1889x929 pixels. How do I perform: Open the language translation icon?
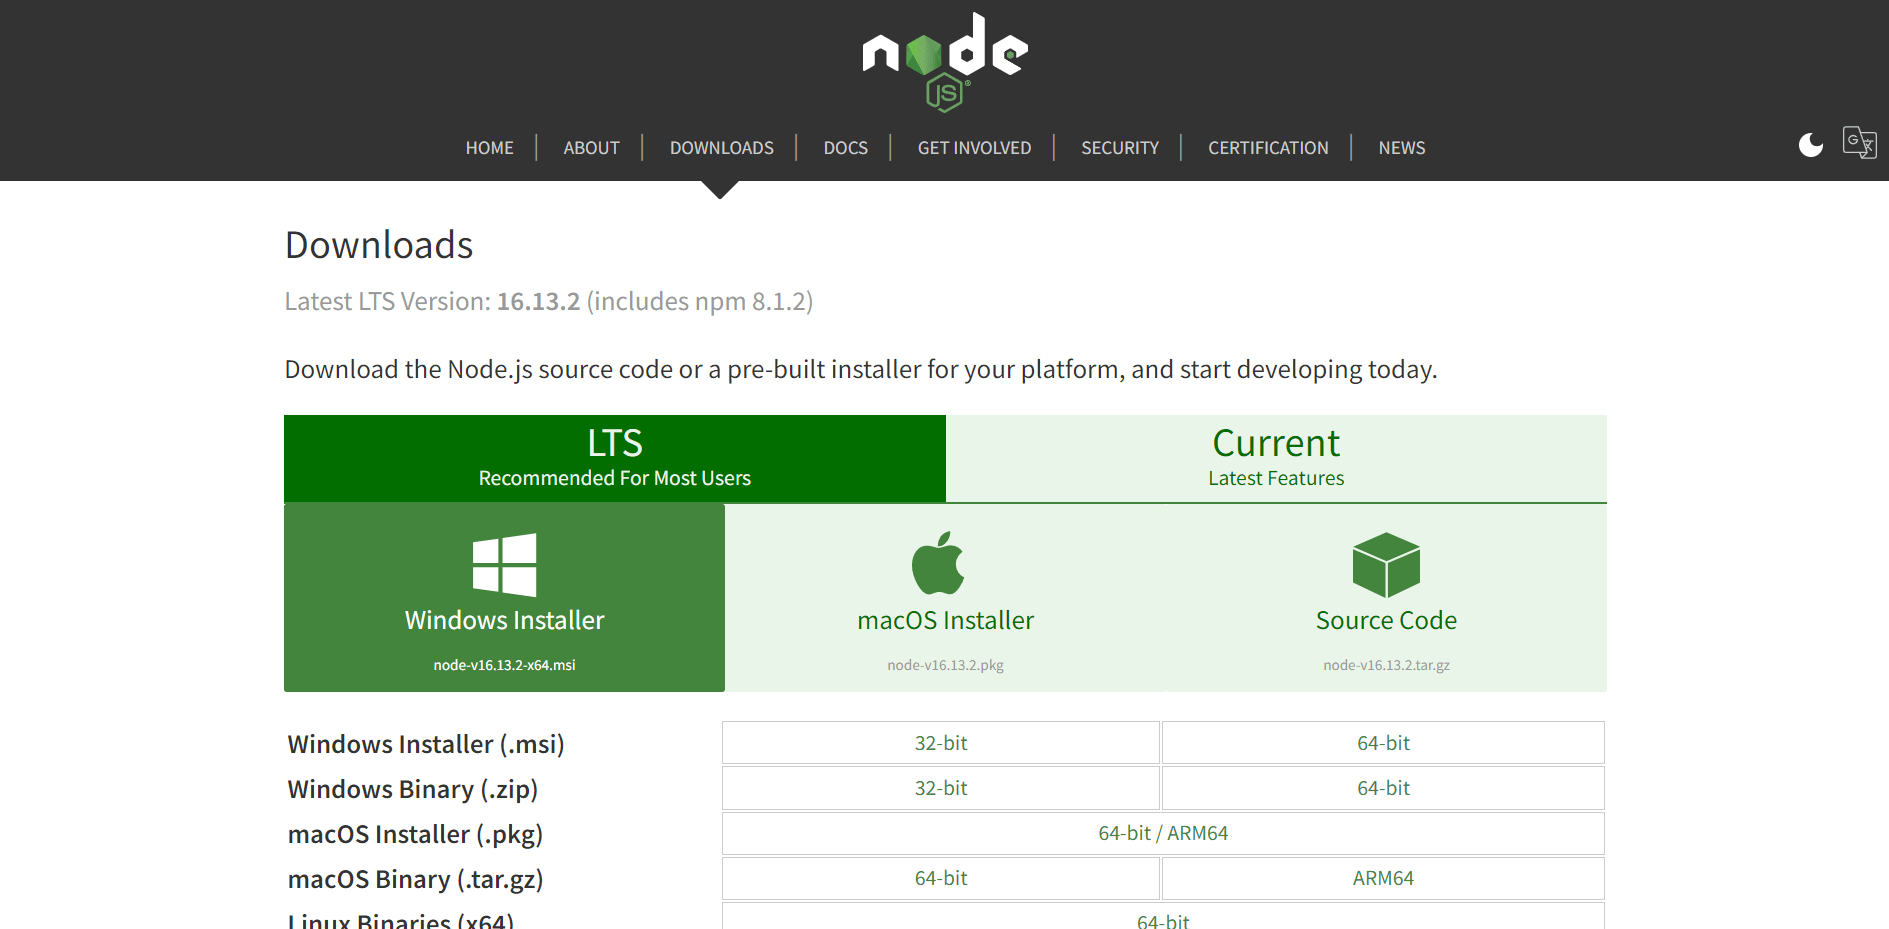click(x=1859, y=142)
